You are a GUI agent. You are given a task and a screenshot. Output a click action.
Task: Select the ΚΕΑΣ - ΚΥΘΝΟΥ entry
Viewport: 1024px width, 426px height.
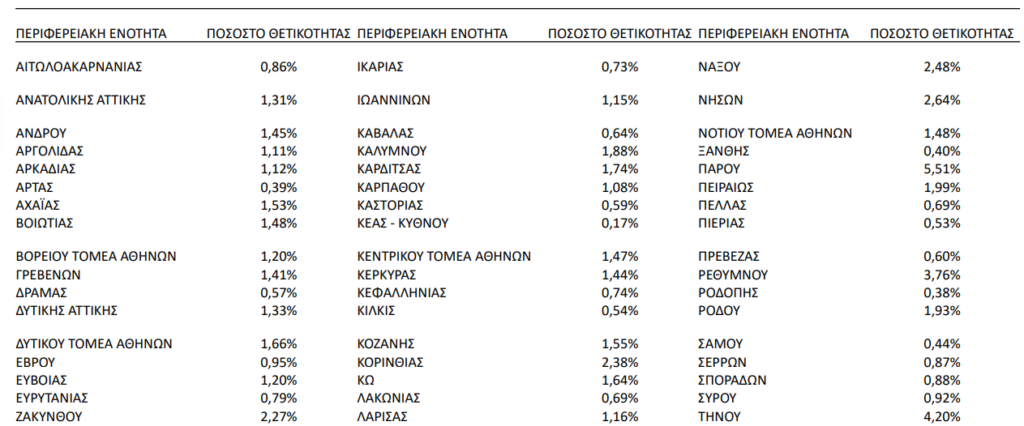point(403,223)
